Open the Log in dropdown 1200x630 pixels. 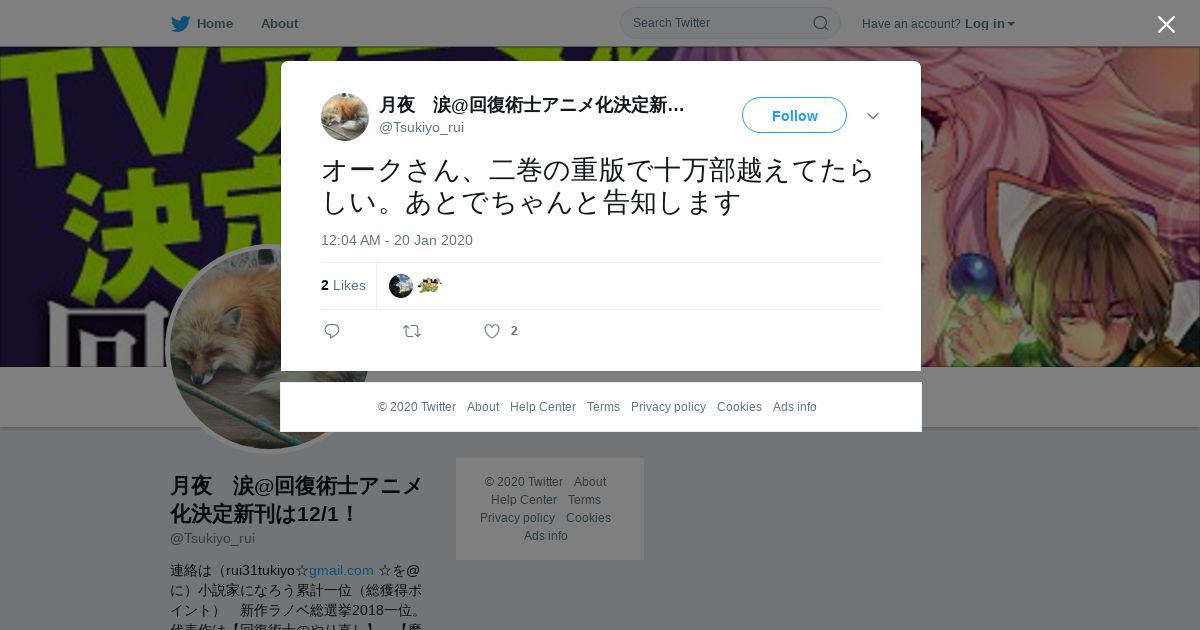pos(990,24)
